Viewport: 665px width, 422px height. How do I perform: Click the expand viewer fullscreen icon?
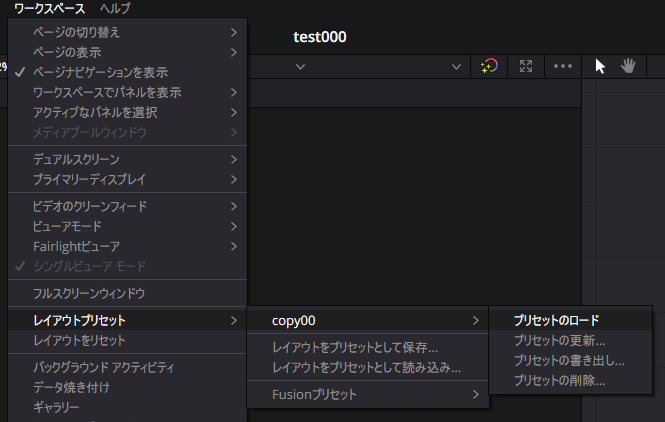(x=526, y=66)
